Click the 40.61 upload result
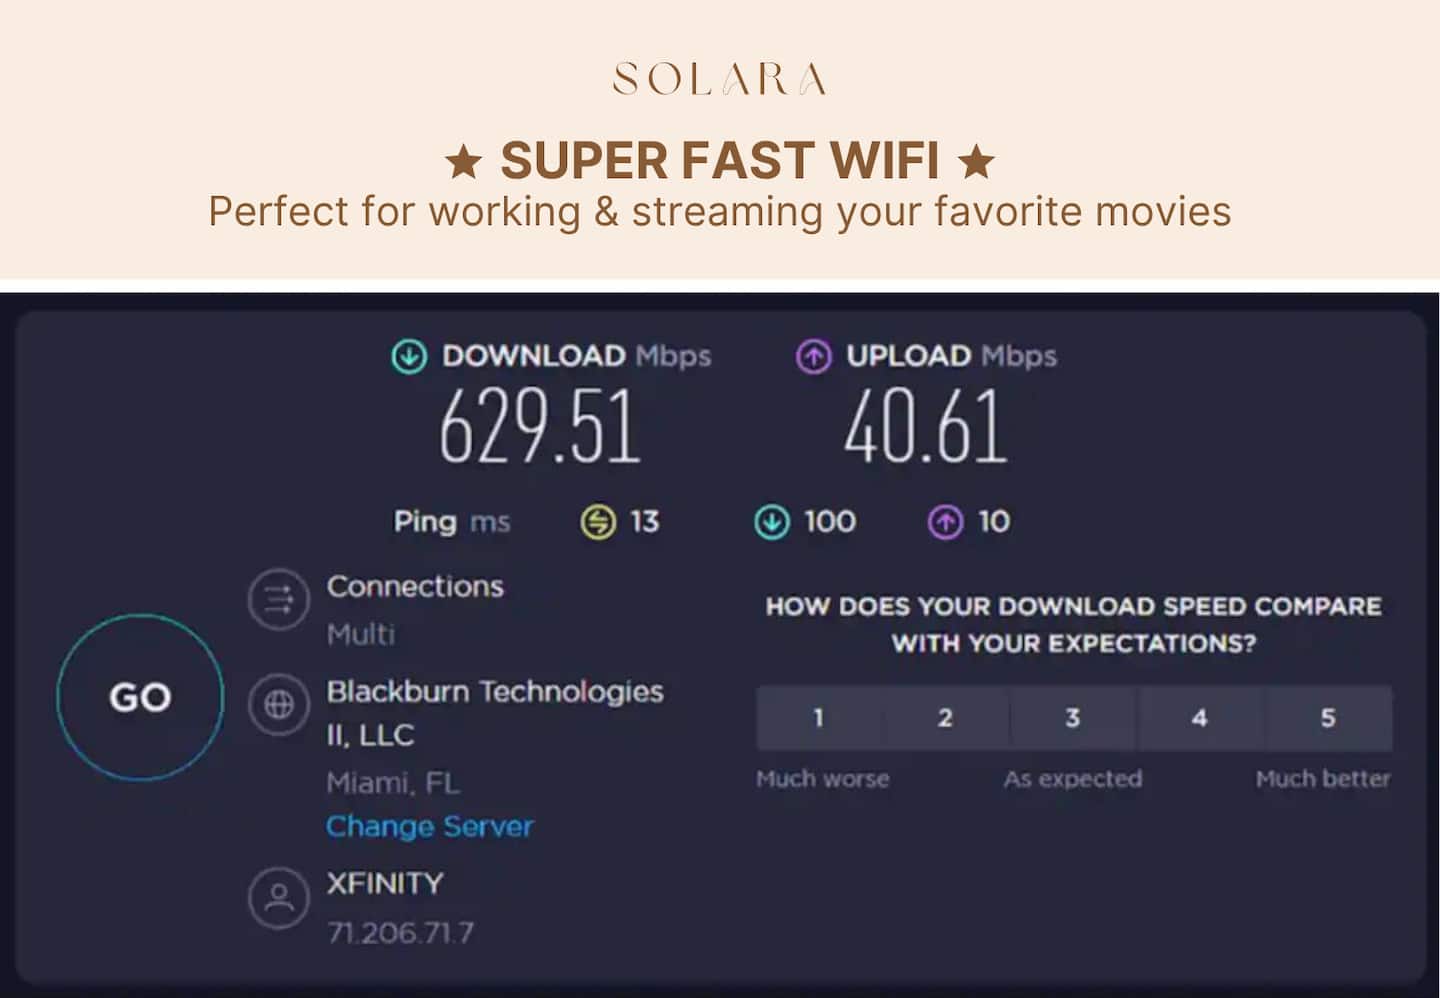The height and width of the screenshot is (998, 1440). click(925, 427)
